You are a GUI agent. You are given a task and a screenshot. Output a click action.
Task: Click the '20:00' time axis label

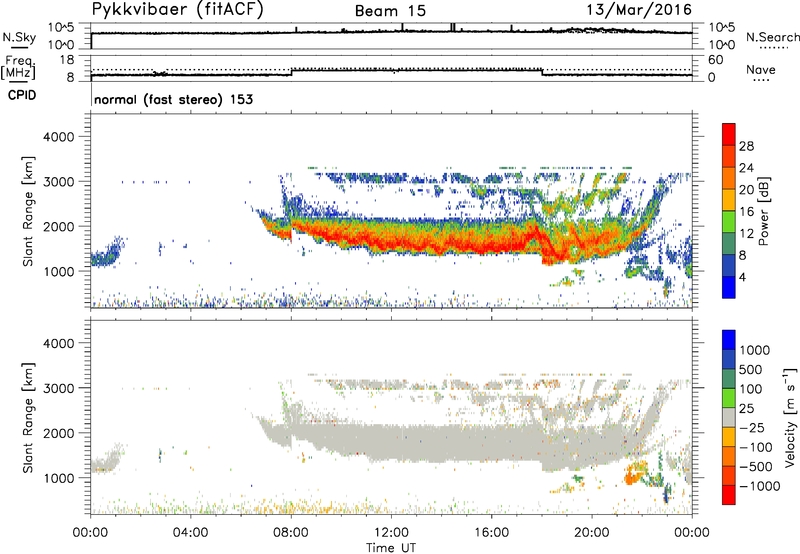[592, 533]
